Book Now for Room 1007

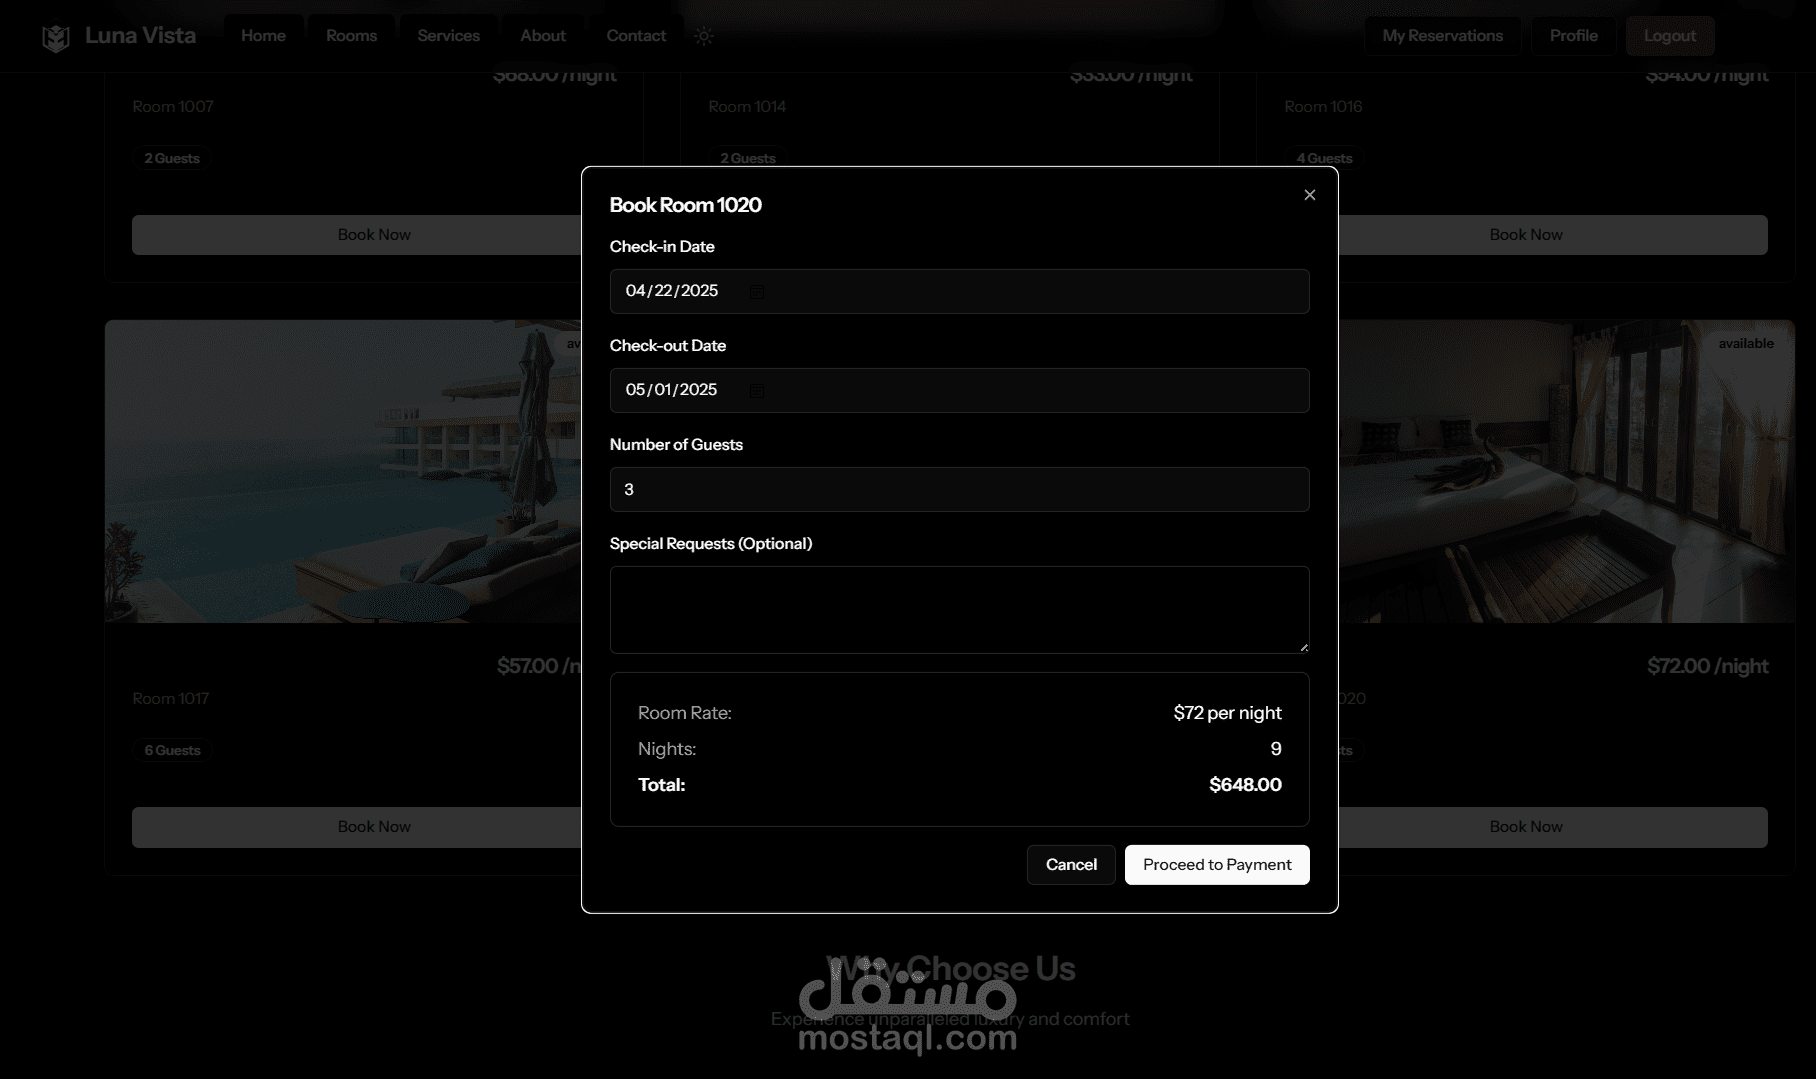(x=357, y=234)
